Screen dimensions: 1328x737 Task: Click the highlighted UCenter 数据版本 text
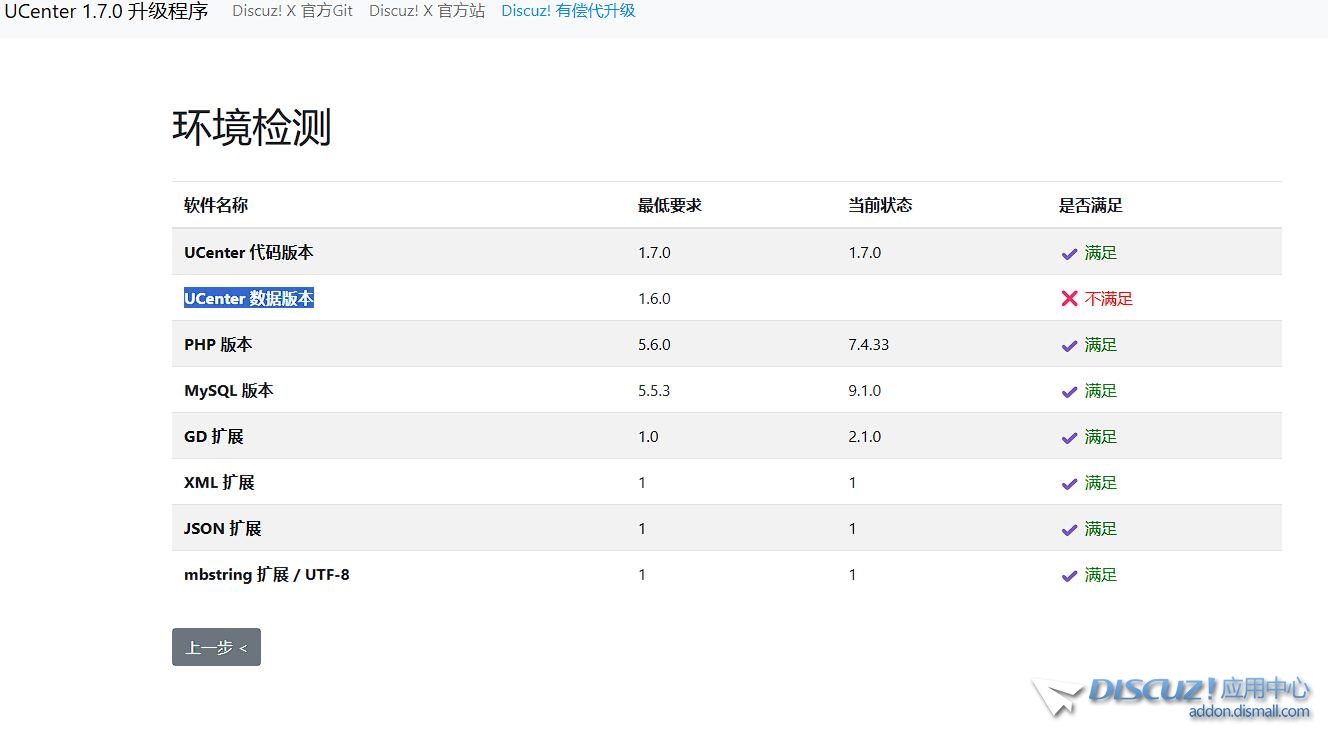(249, 298)
